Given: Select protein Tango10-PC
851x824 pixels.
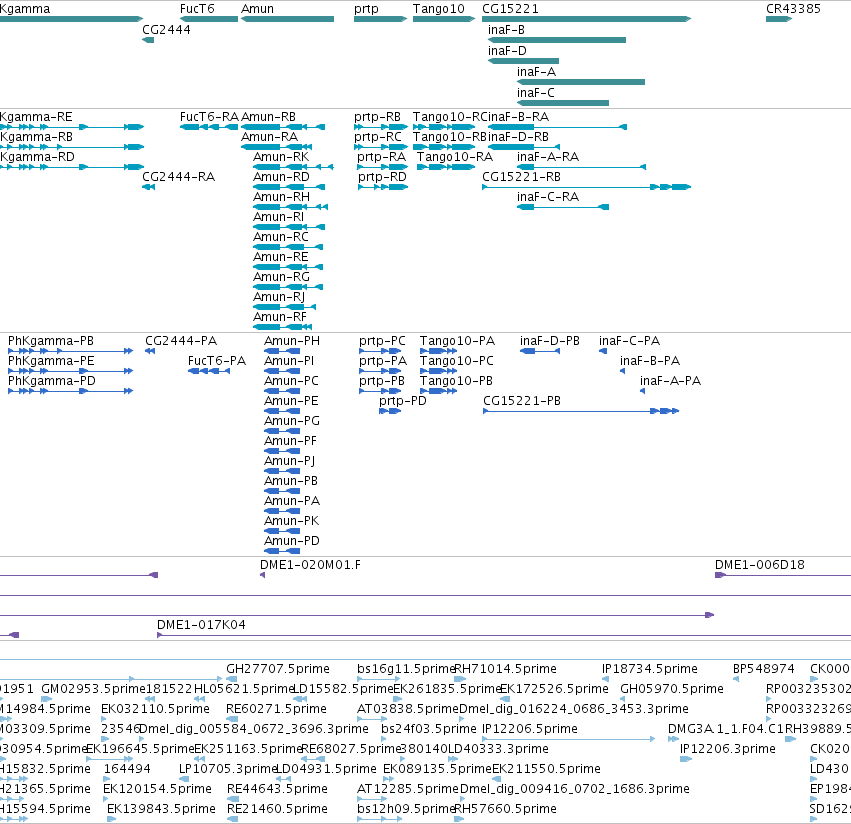Looking at the screenshot, I should 456,361.
